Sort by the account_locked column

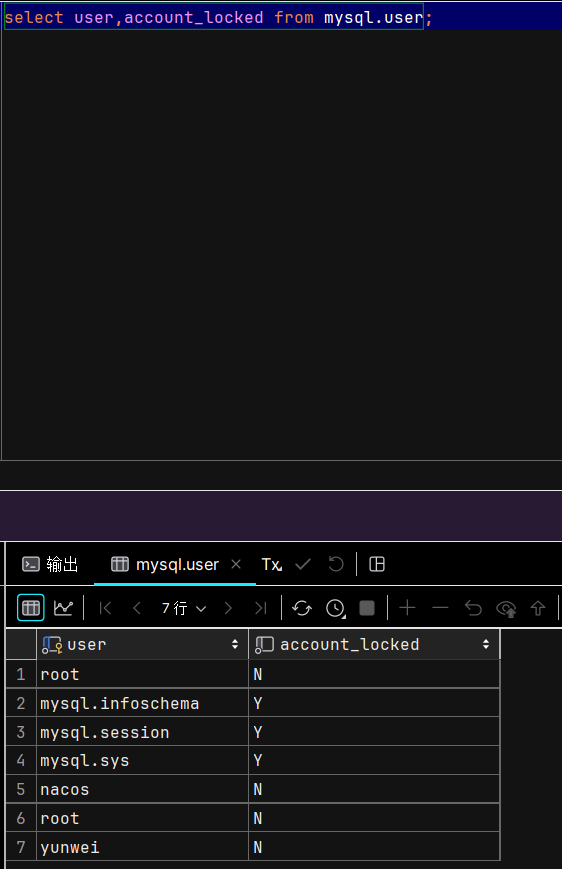point(486,644)
